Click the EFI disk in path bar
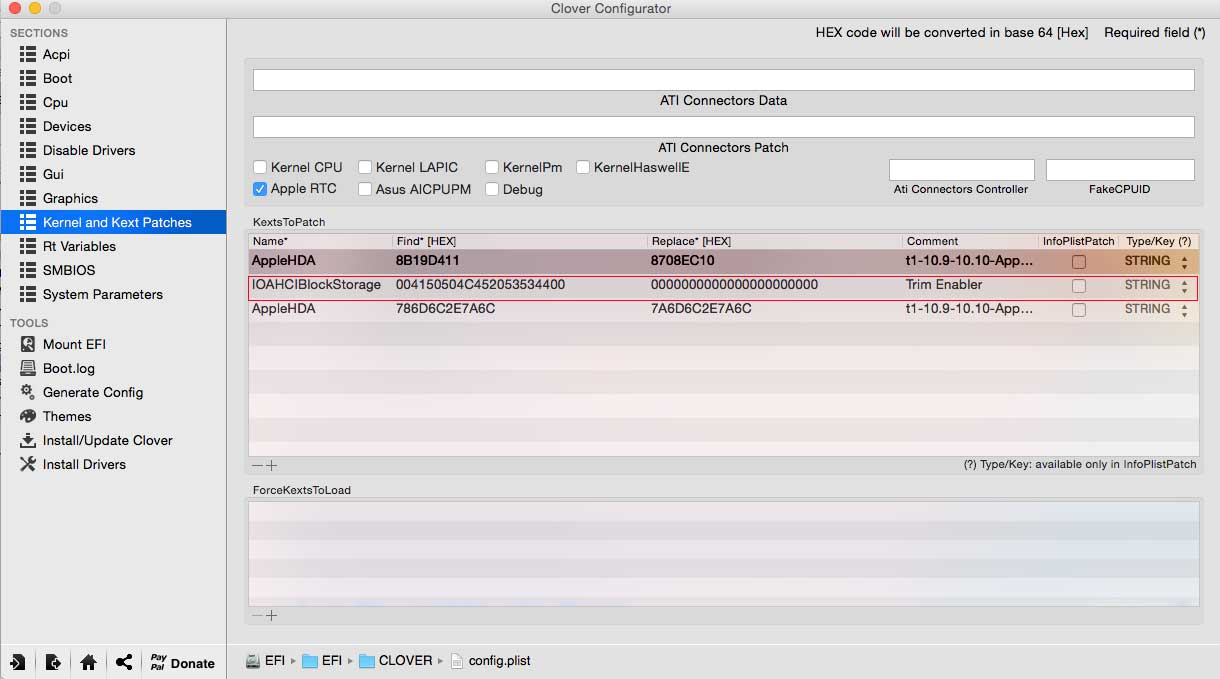This screenshot has height=679, width=1220. (x=265, y=661)
